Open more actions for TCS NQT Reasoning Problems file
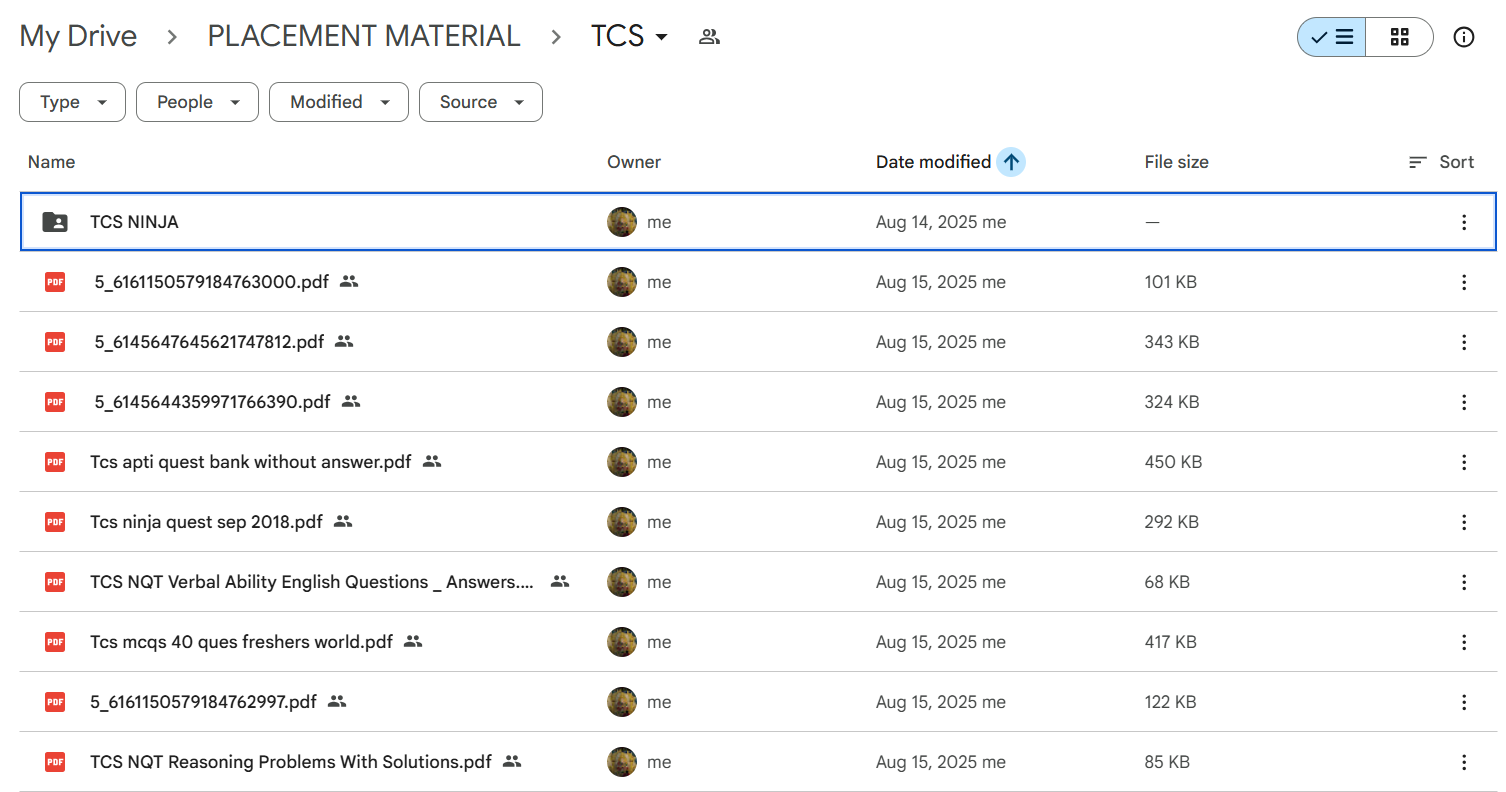The image size is (1506, 792). (1463, 762)
